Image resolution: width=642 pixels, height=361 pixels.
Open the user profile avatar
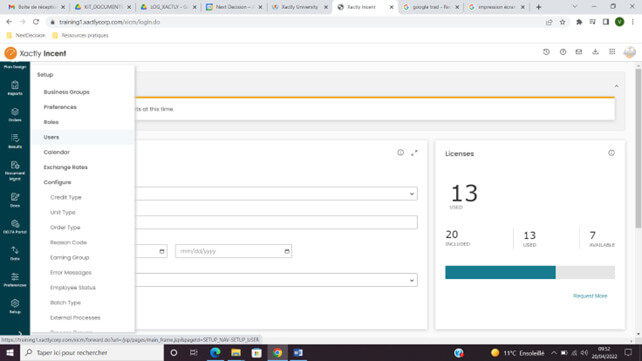[630, 52]
